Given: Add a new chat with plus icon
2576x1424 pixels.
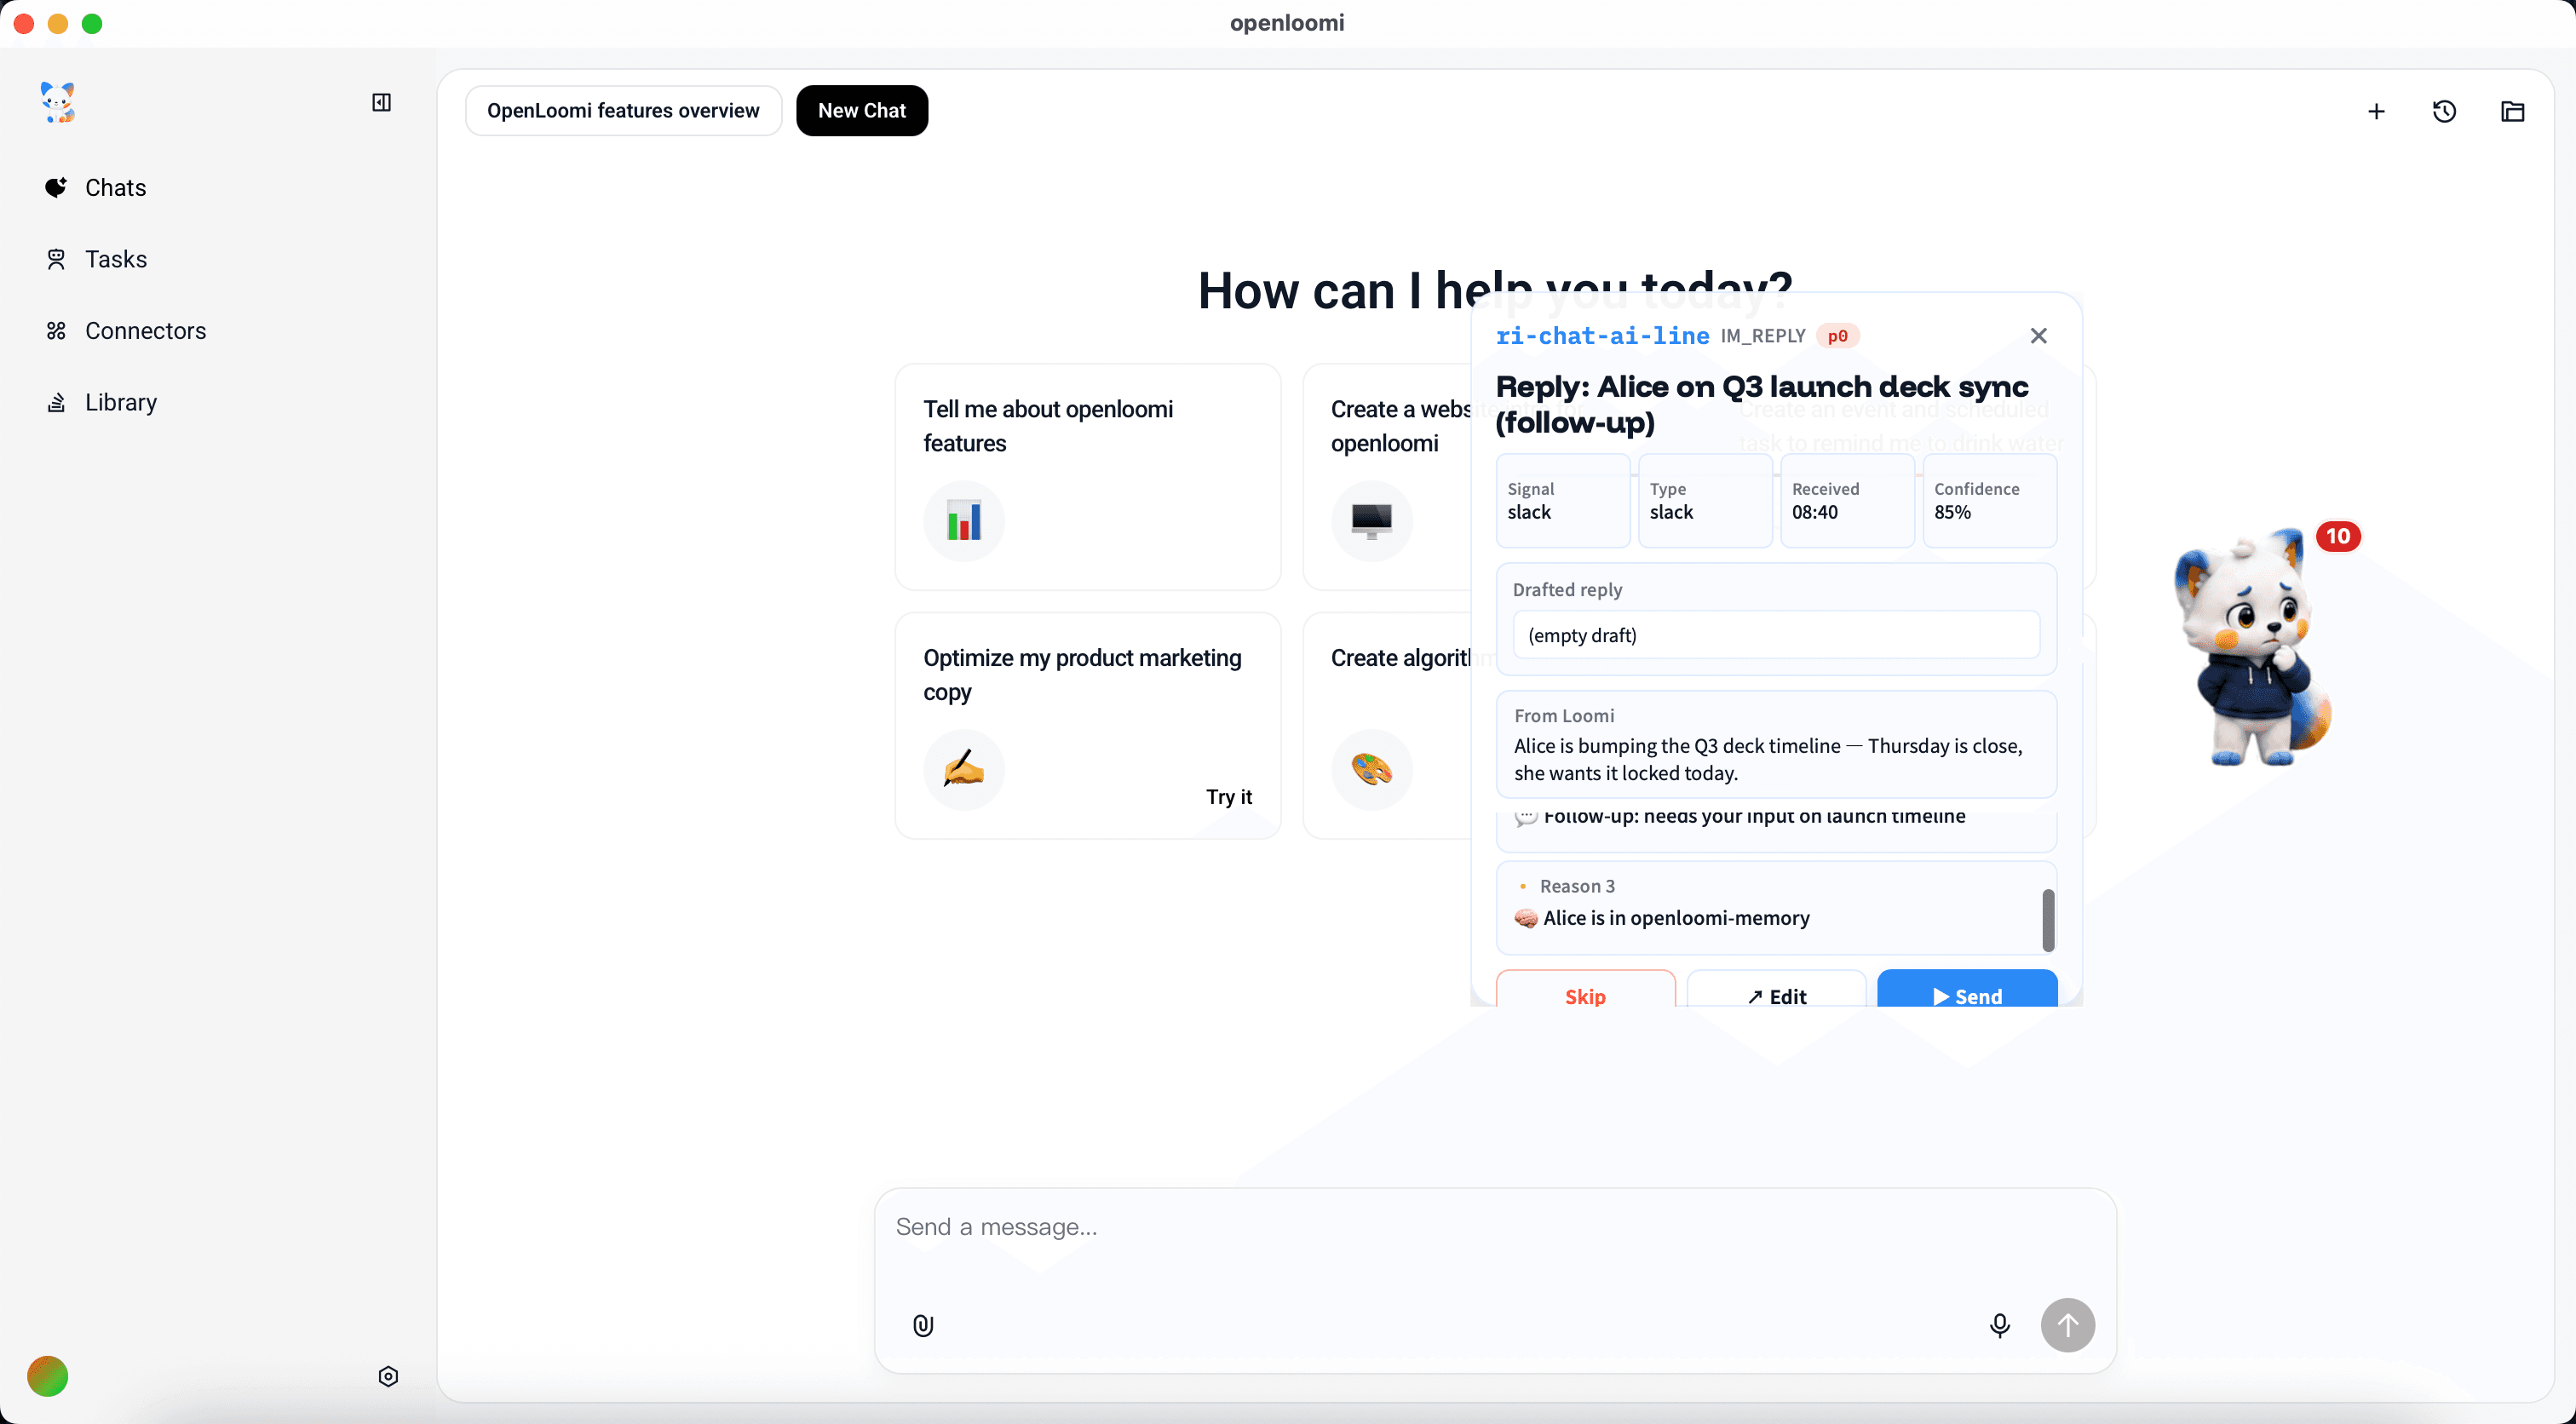Looking at the screenshot, I should 2376,111.
